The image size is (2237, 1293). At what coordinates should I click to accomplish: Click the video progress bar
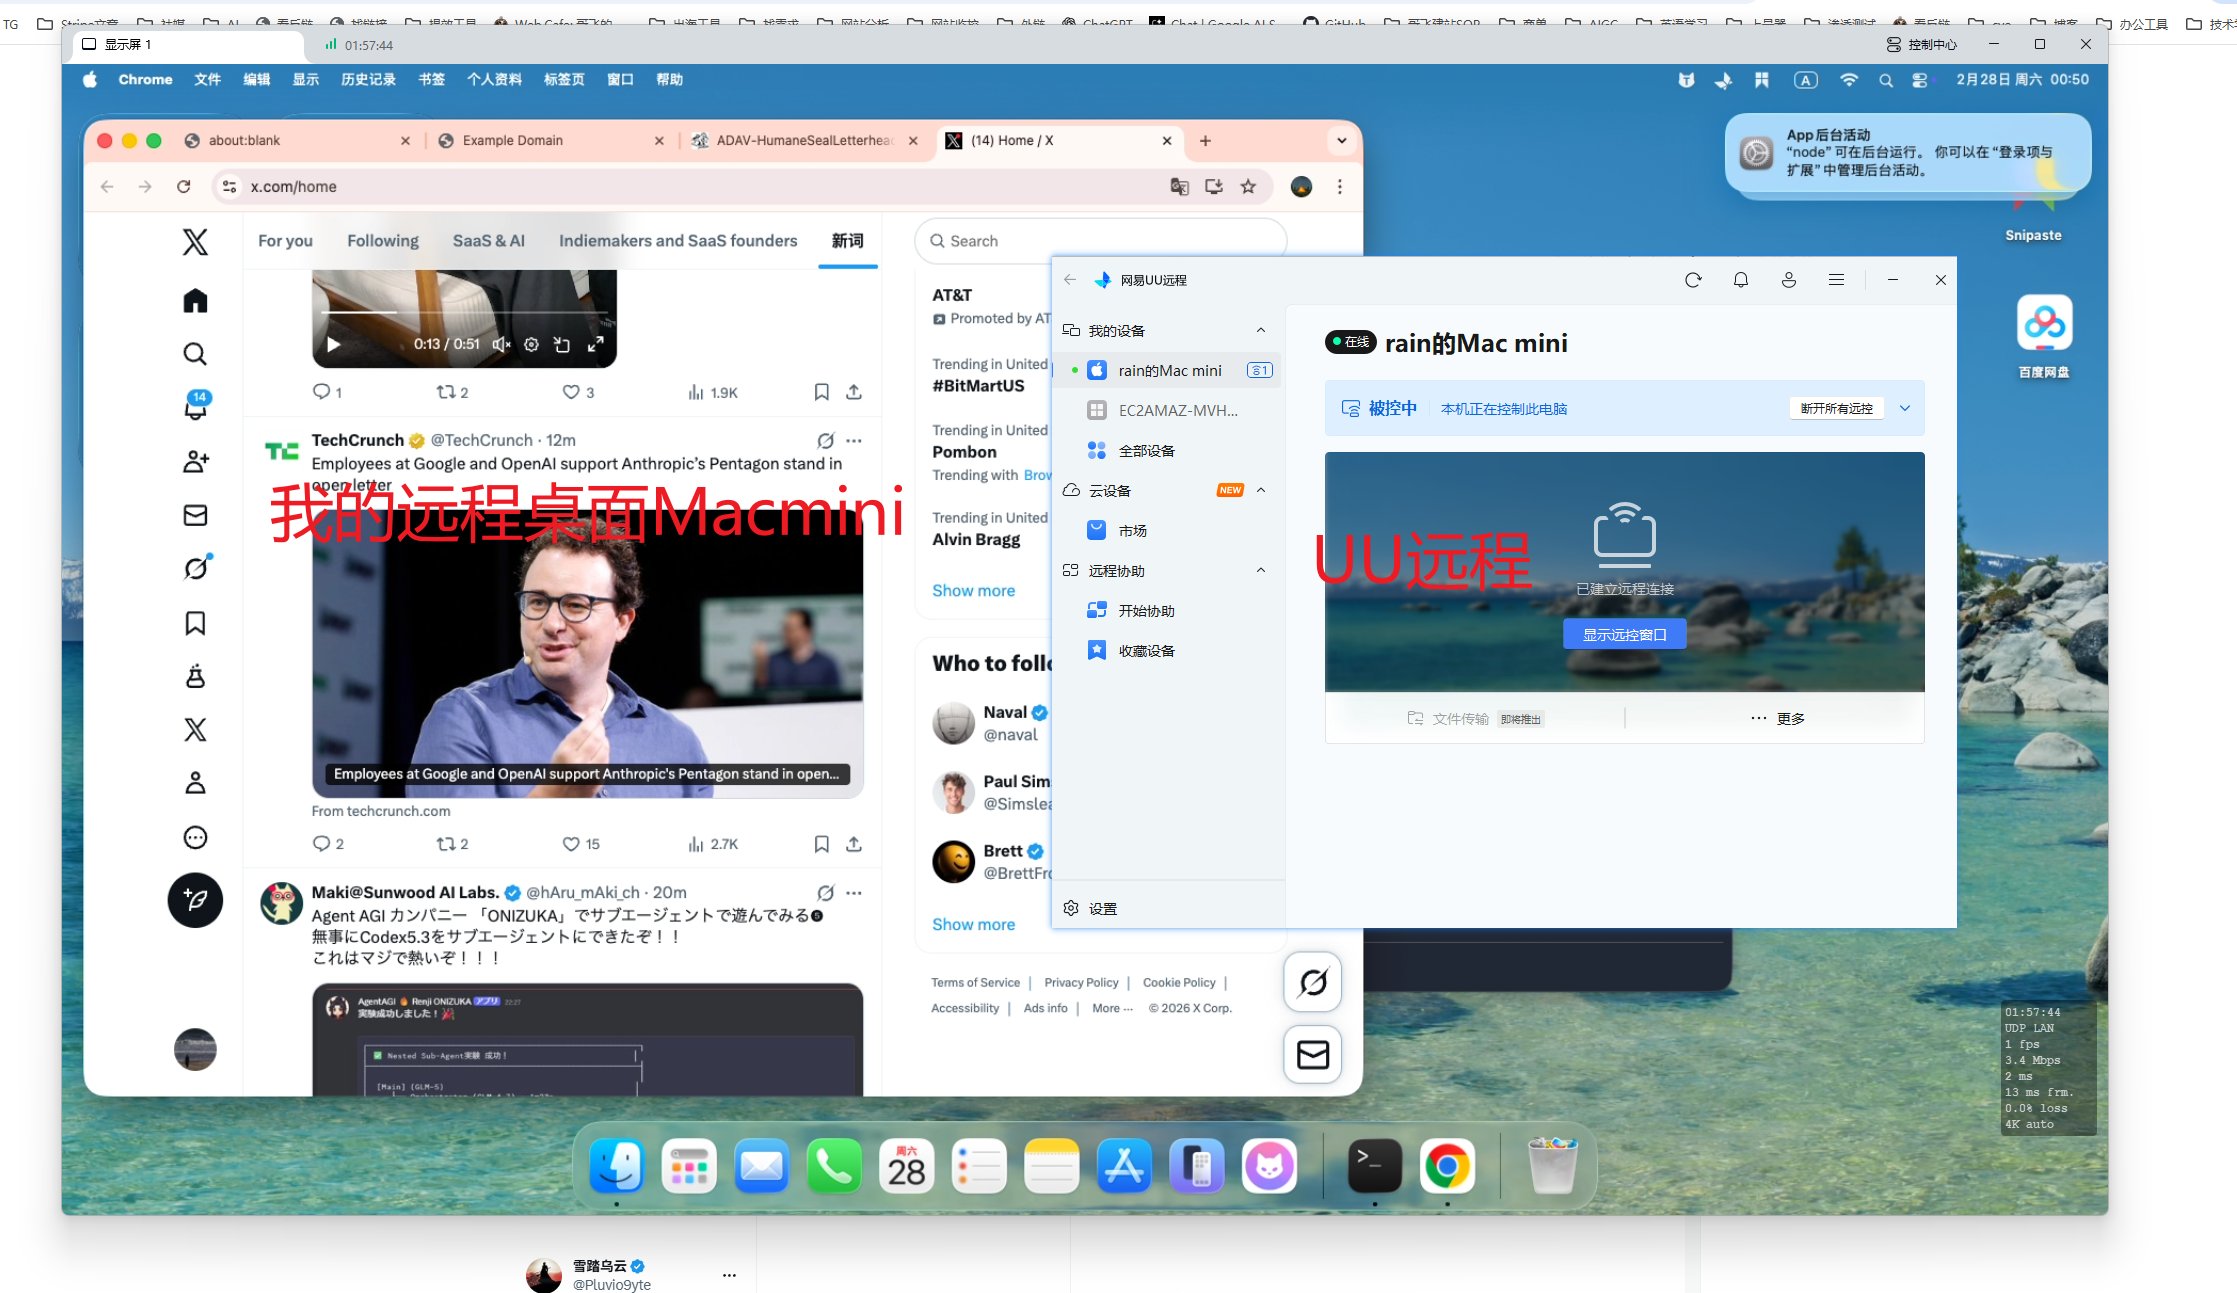tap(464, 313)
